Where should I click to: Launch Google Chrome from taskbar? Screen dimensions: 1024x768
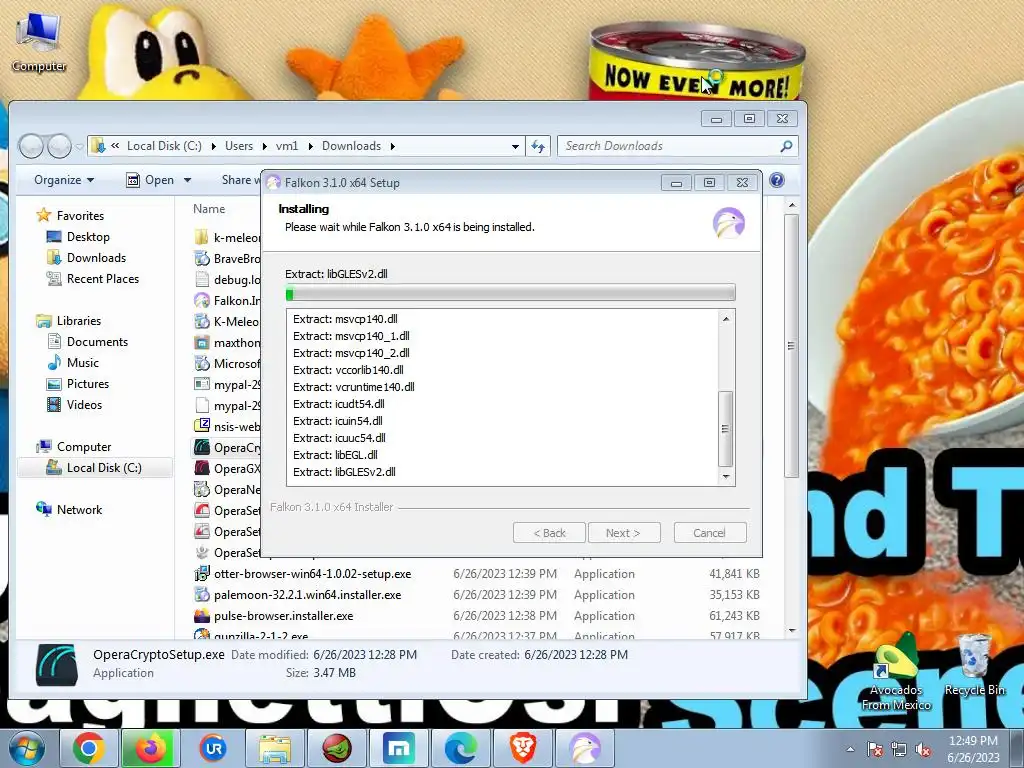pyautogui.click(x=89, y=748)
